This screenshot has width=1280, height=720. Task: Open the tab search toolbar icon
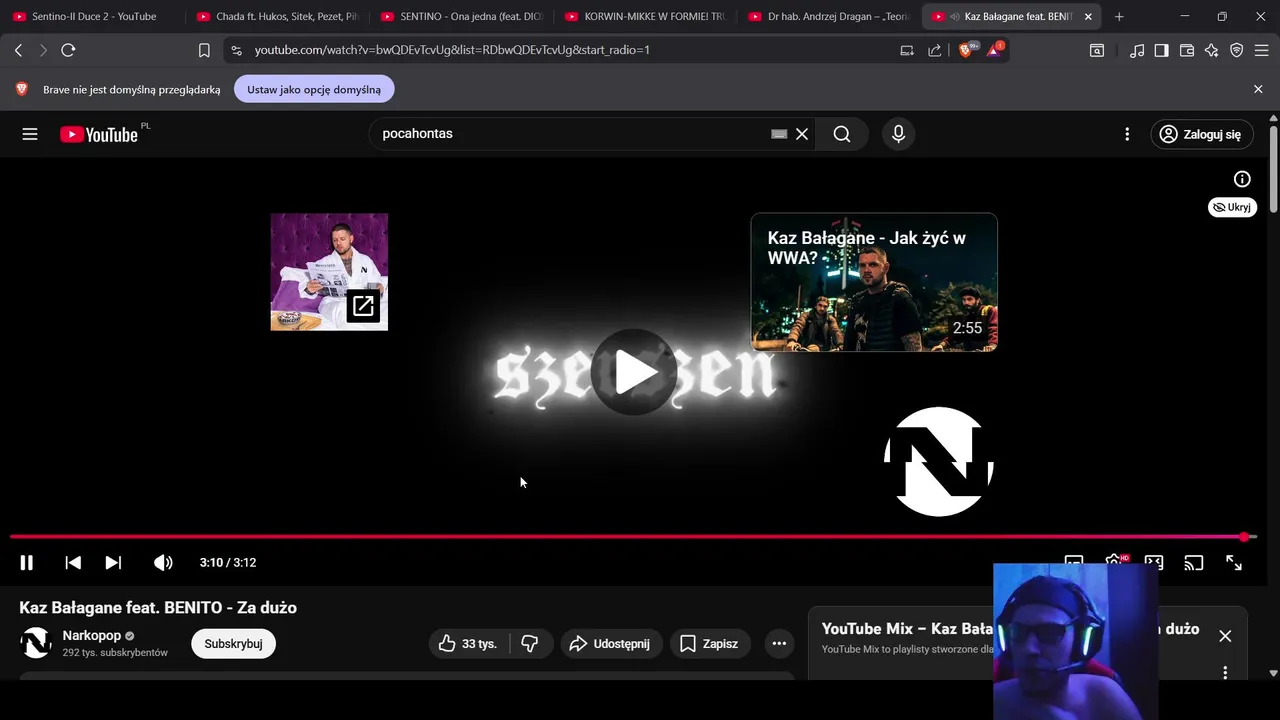(x=1097, y=50)
